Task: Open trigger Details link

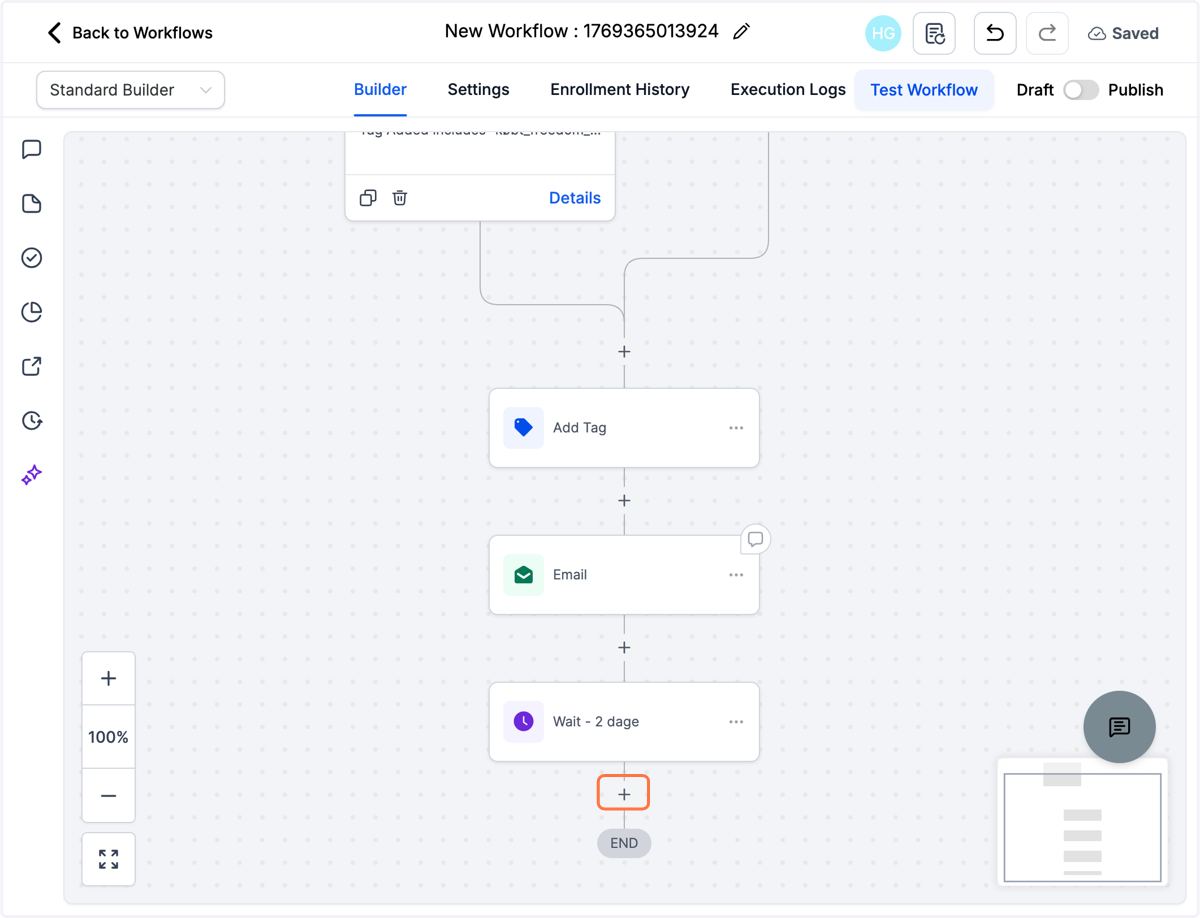Action: pyautogui.click(x=575, y=198)
